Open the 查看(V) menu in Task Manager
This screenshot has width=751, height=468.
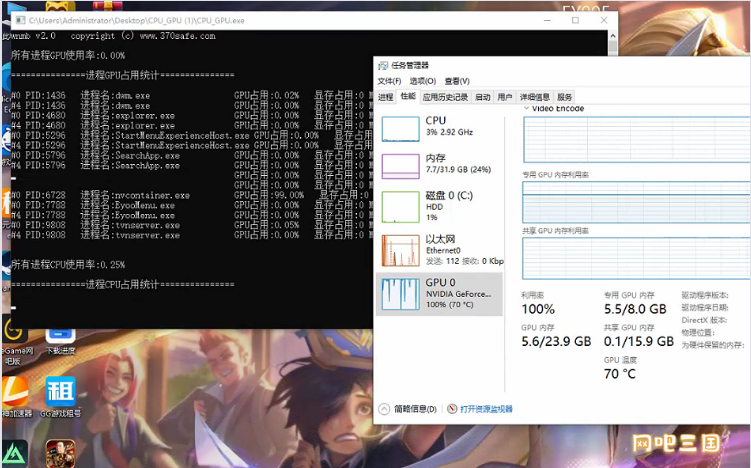457,81
